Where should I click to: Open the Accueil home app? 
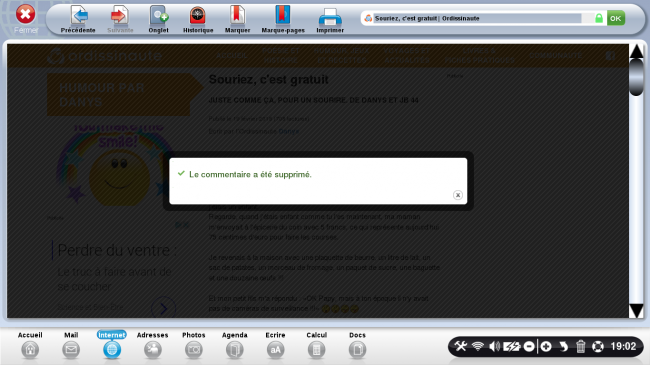30,345
